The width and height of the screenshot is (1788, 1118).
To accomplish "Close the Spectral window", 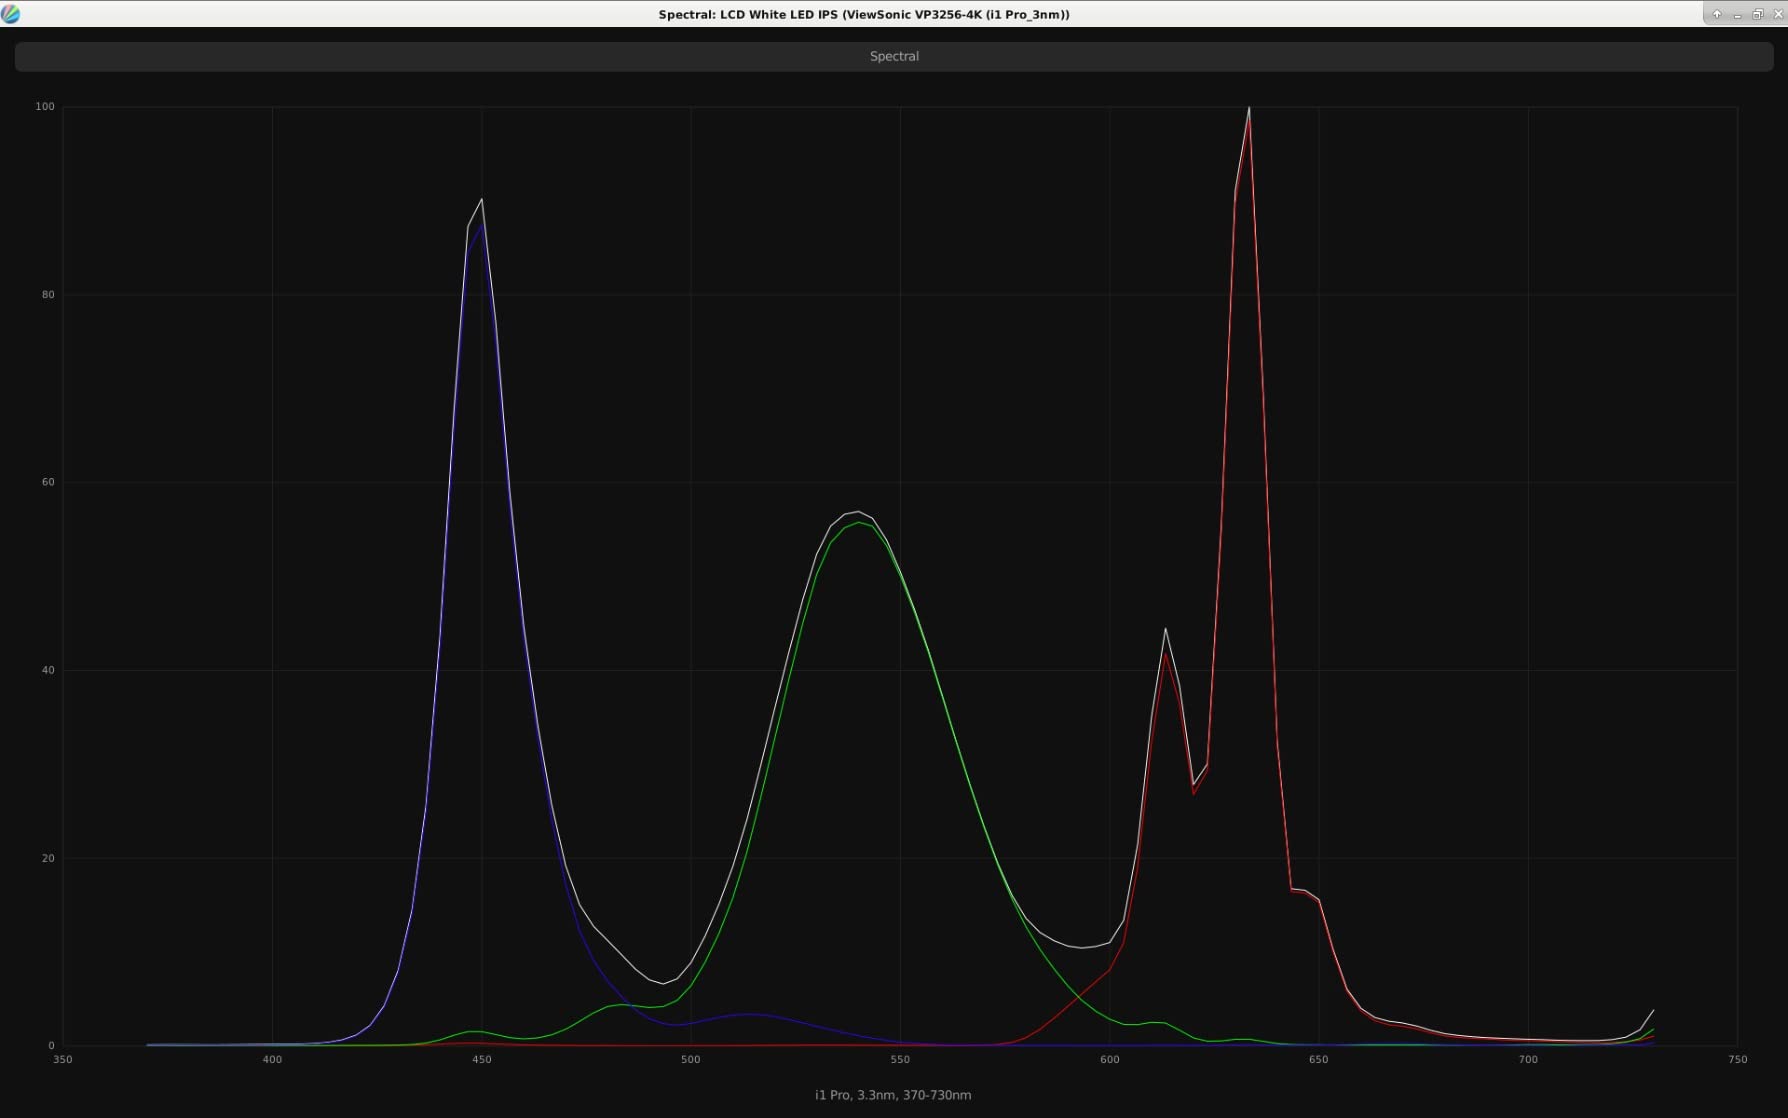I will click(x=1777, y=14).
